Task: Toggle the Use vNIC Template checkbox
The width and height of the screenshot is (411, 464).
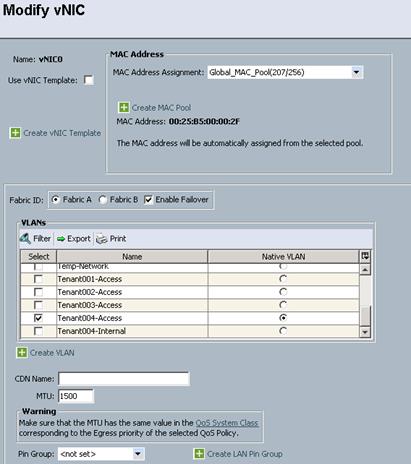Action: click(x=89, y=80)
